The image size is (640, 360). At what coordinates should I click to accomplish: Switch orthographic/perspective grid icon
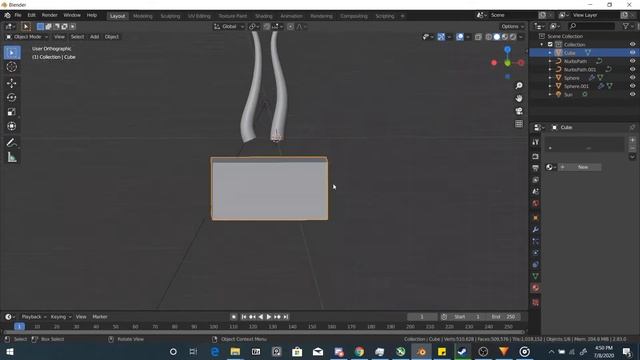pyautogui.click(x=519, y=124)
